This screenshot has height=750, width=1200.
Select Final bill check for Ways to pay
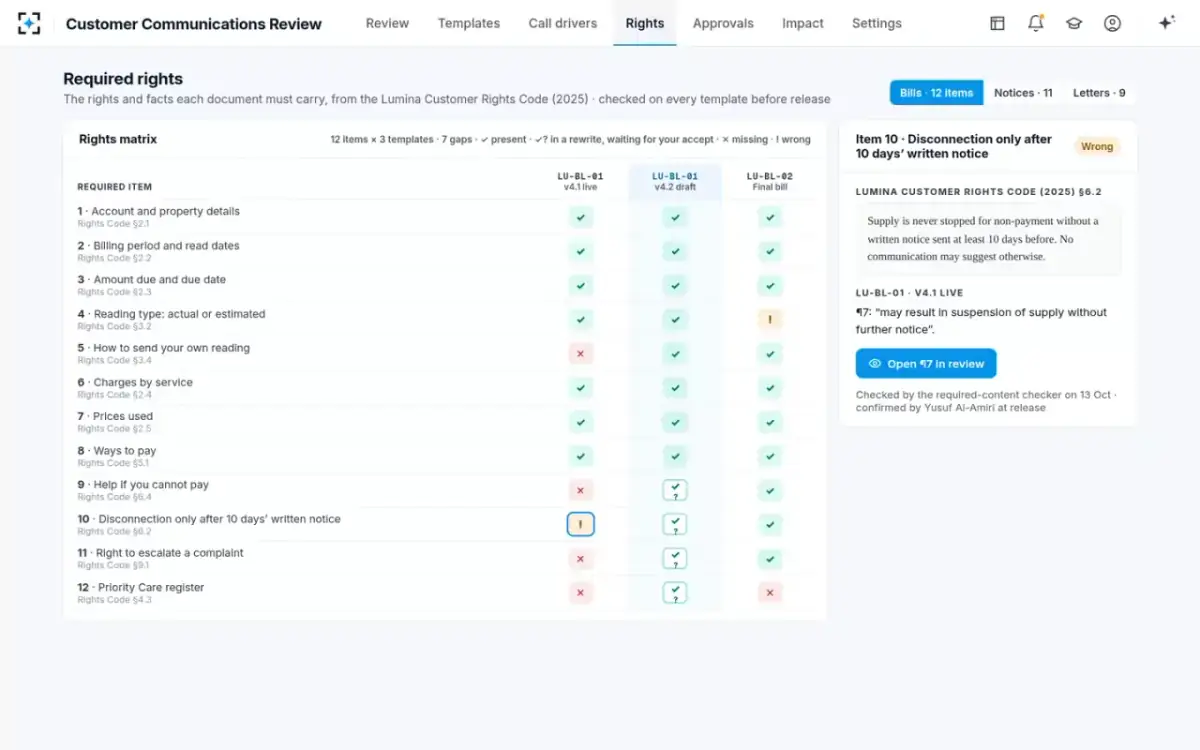[x=769, y=456]
